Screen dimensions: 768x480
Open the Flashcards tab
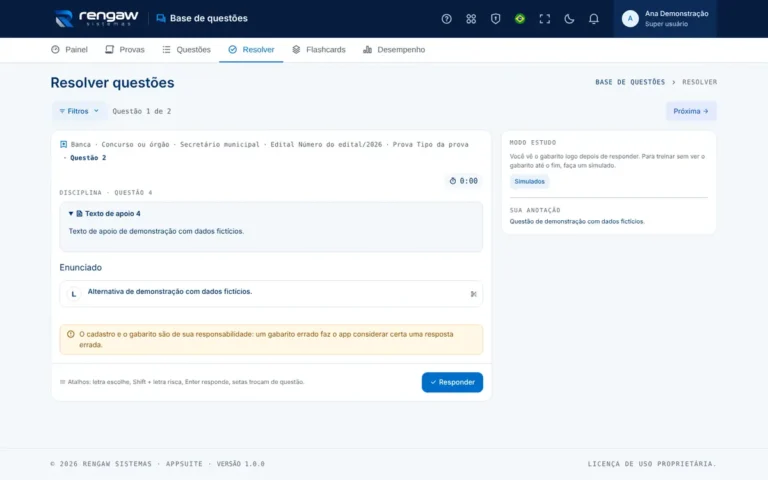tap(319, 49)
